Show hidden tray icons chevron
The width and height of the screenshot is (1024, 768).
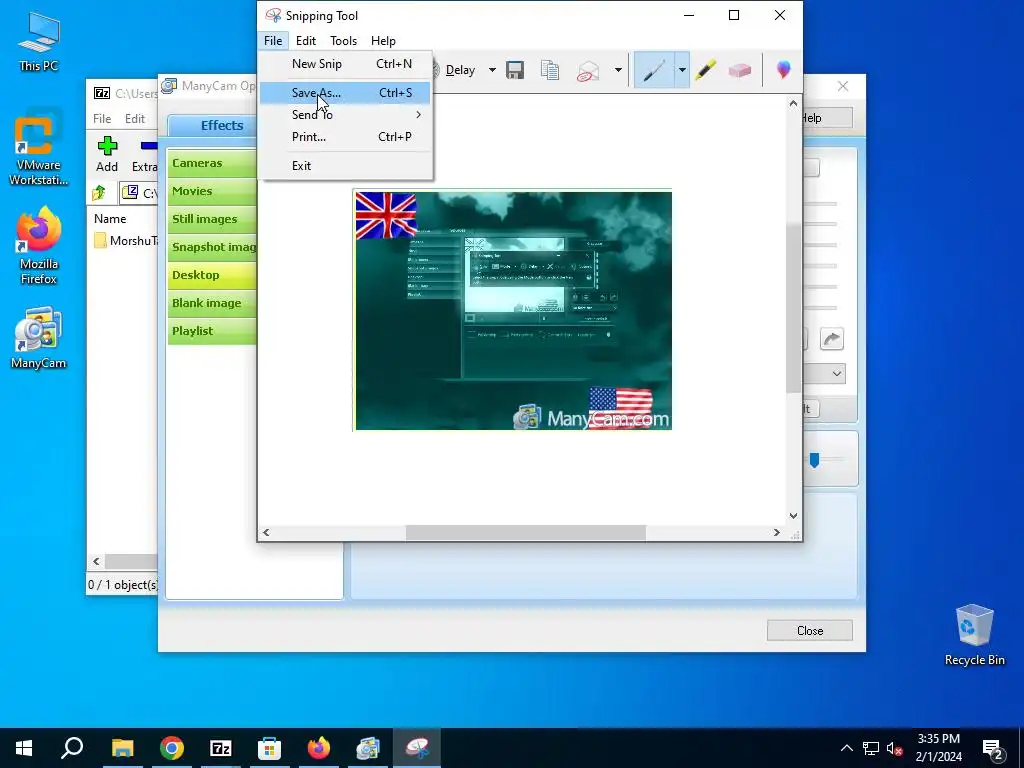pos(846,748)
